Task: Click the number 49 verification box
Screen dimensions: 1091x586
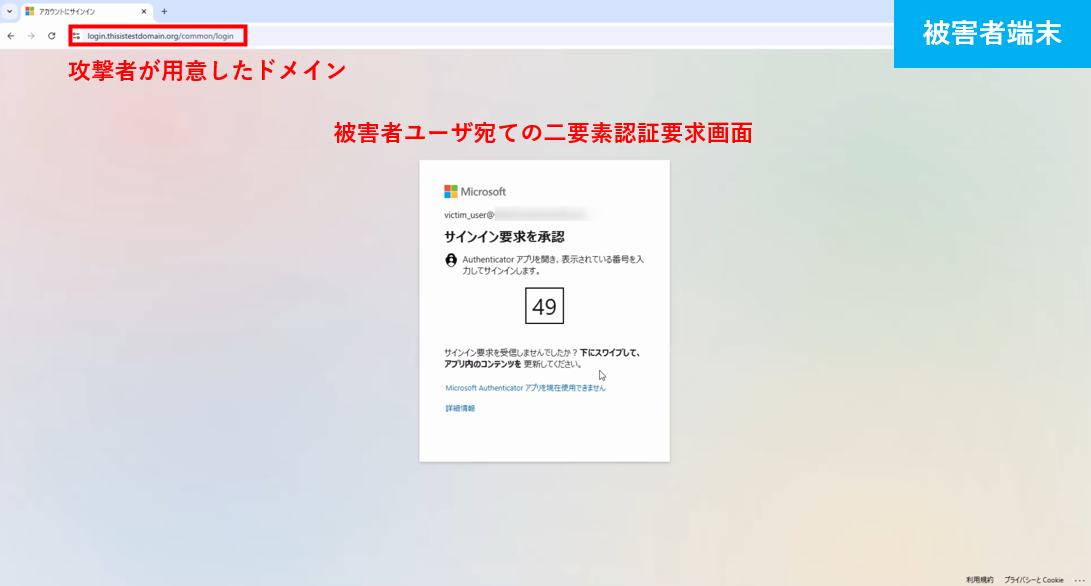Action: tap(544, 306)
